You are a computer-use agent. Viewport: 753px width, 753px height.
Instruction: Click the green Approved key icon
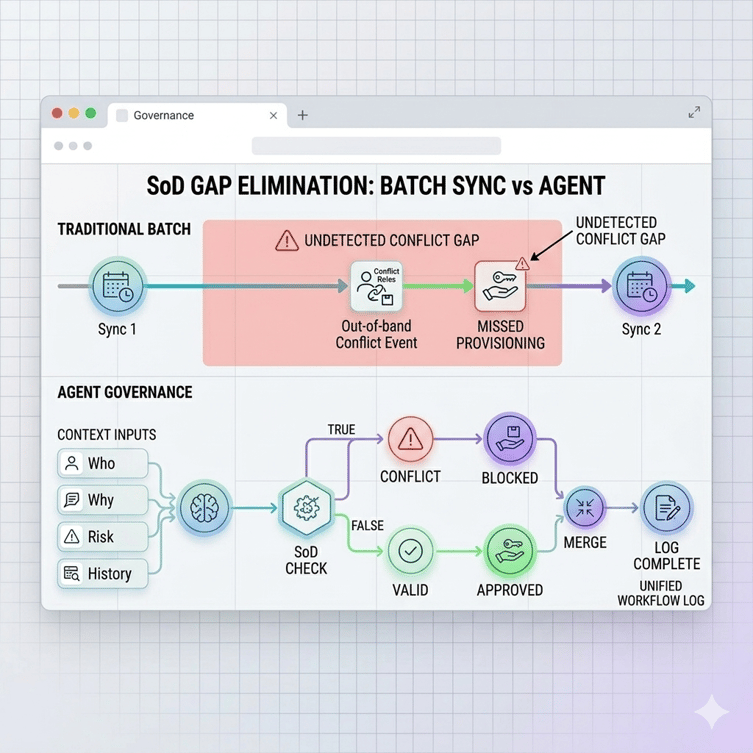pos(510,551)
